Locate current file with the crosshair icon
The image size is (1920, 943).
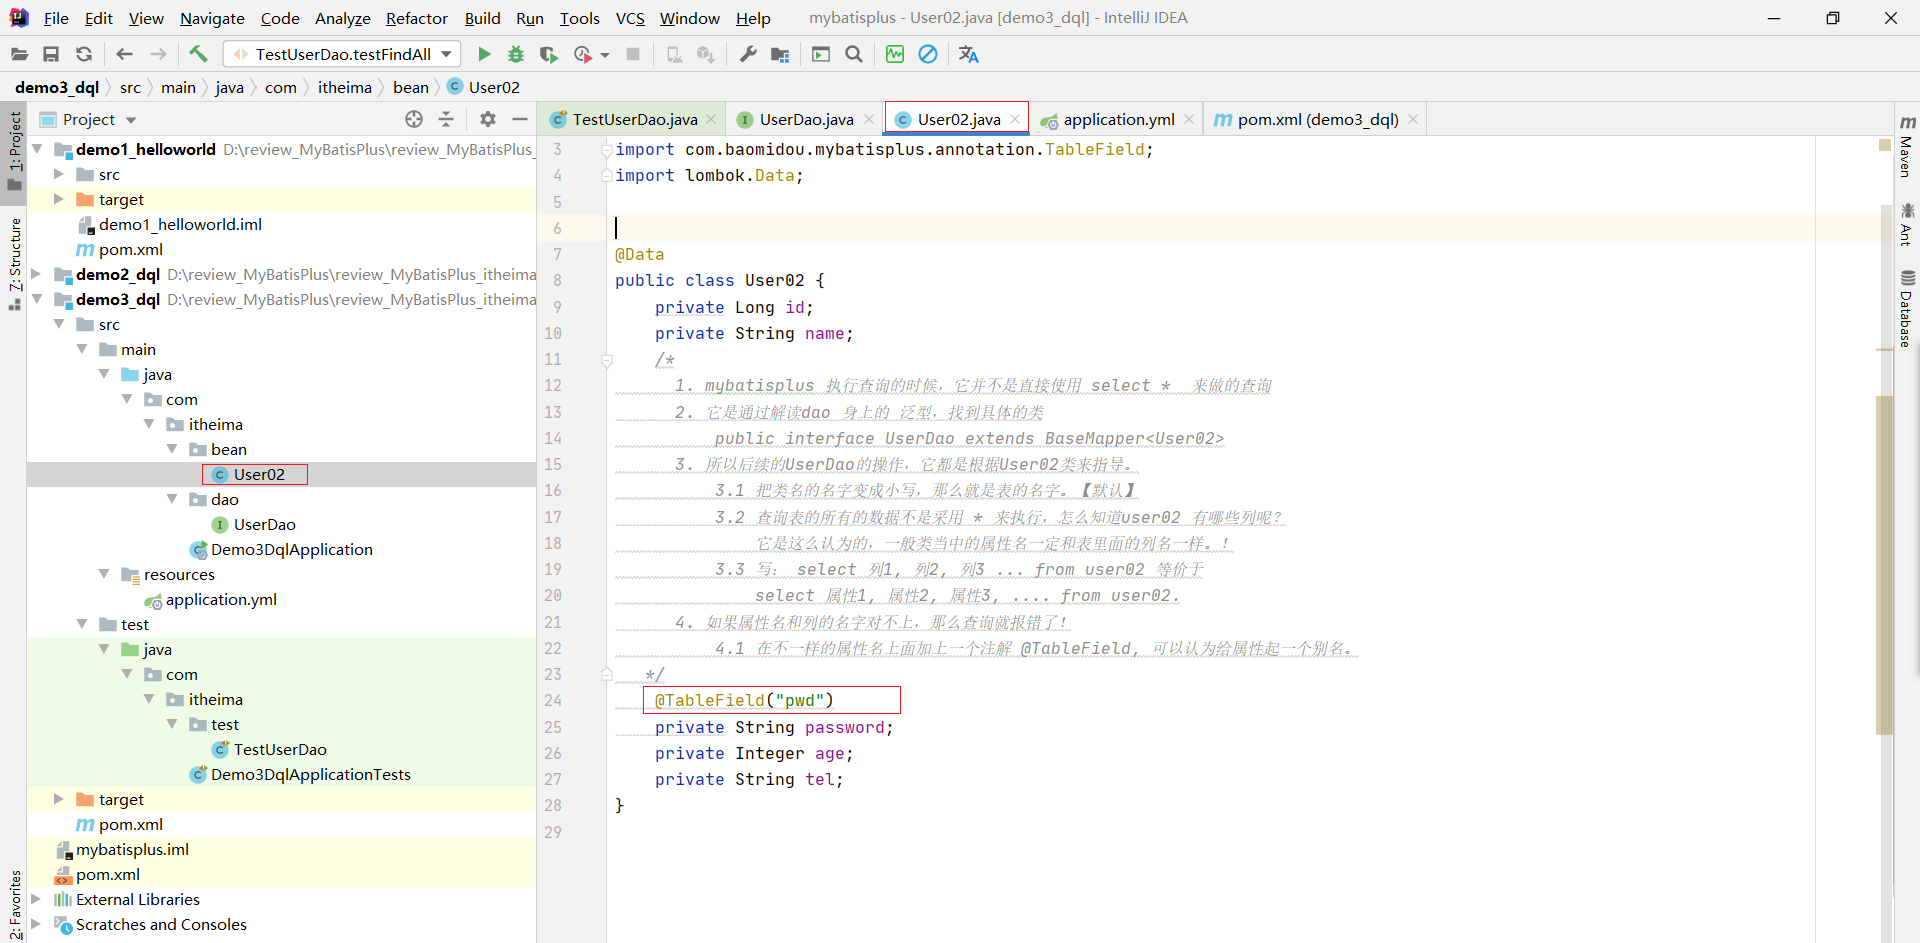[414, 119]
